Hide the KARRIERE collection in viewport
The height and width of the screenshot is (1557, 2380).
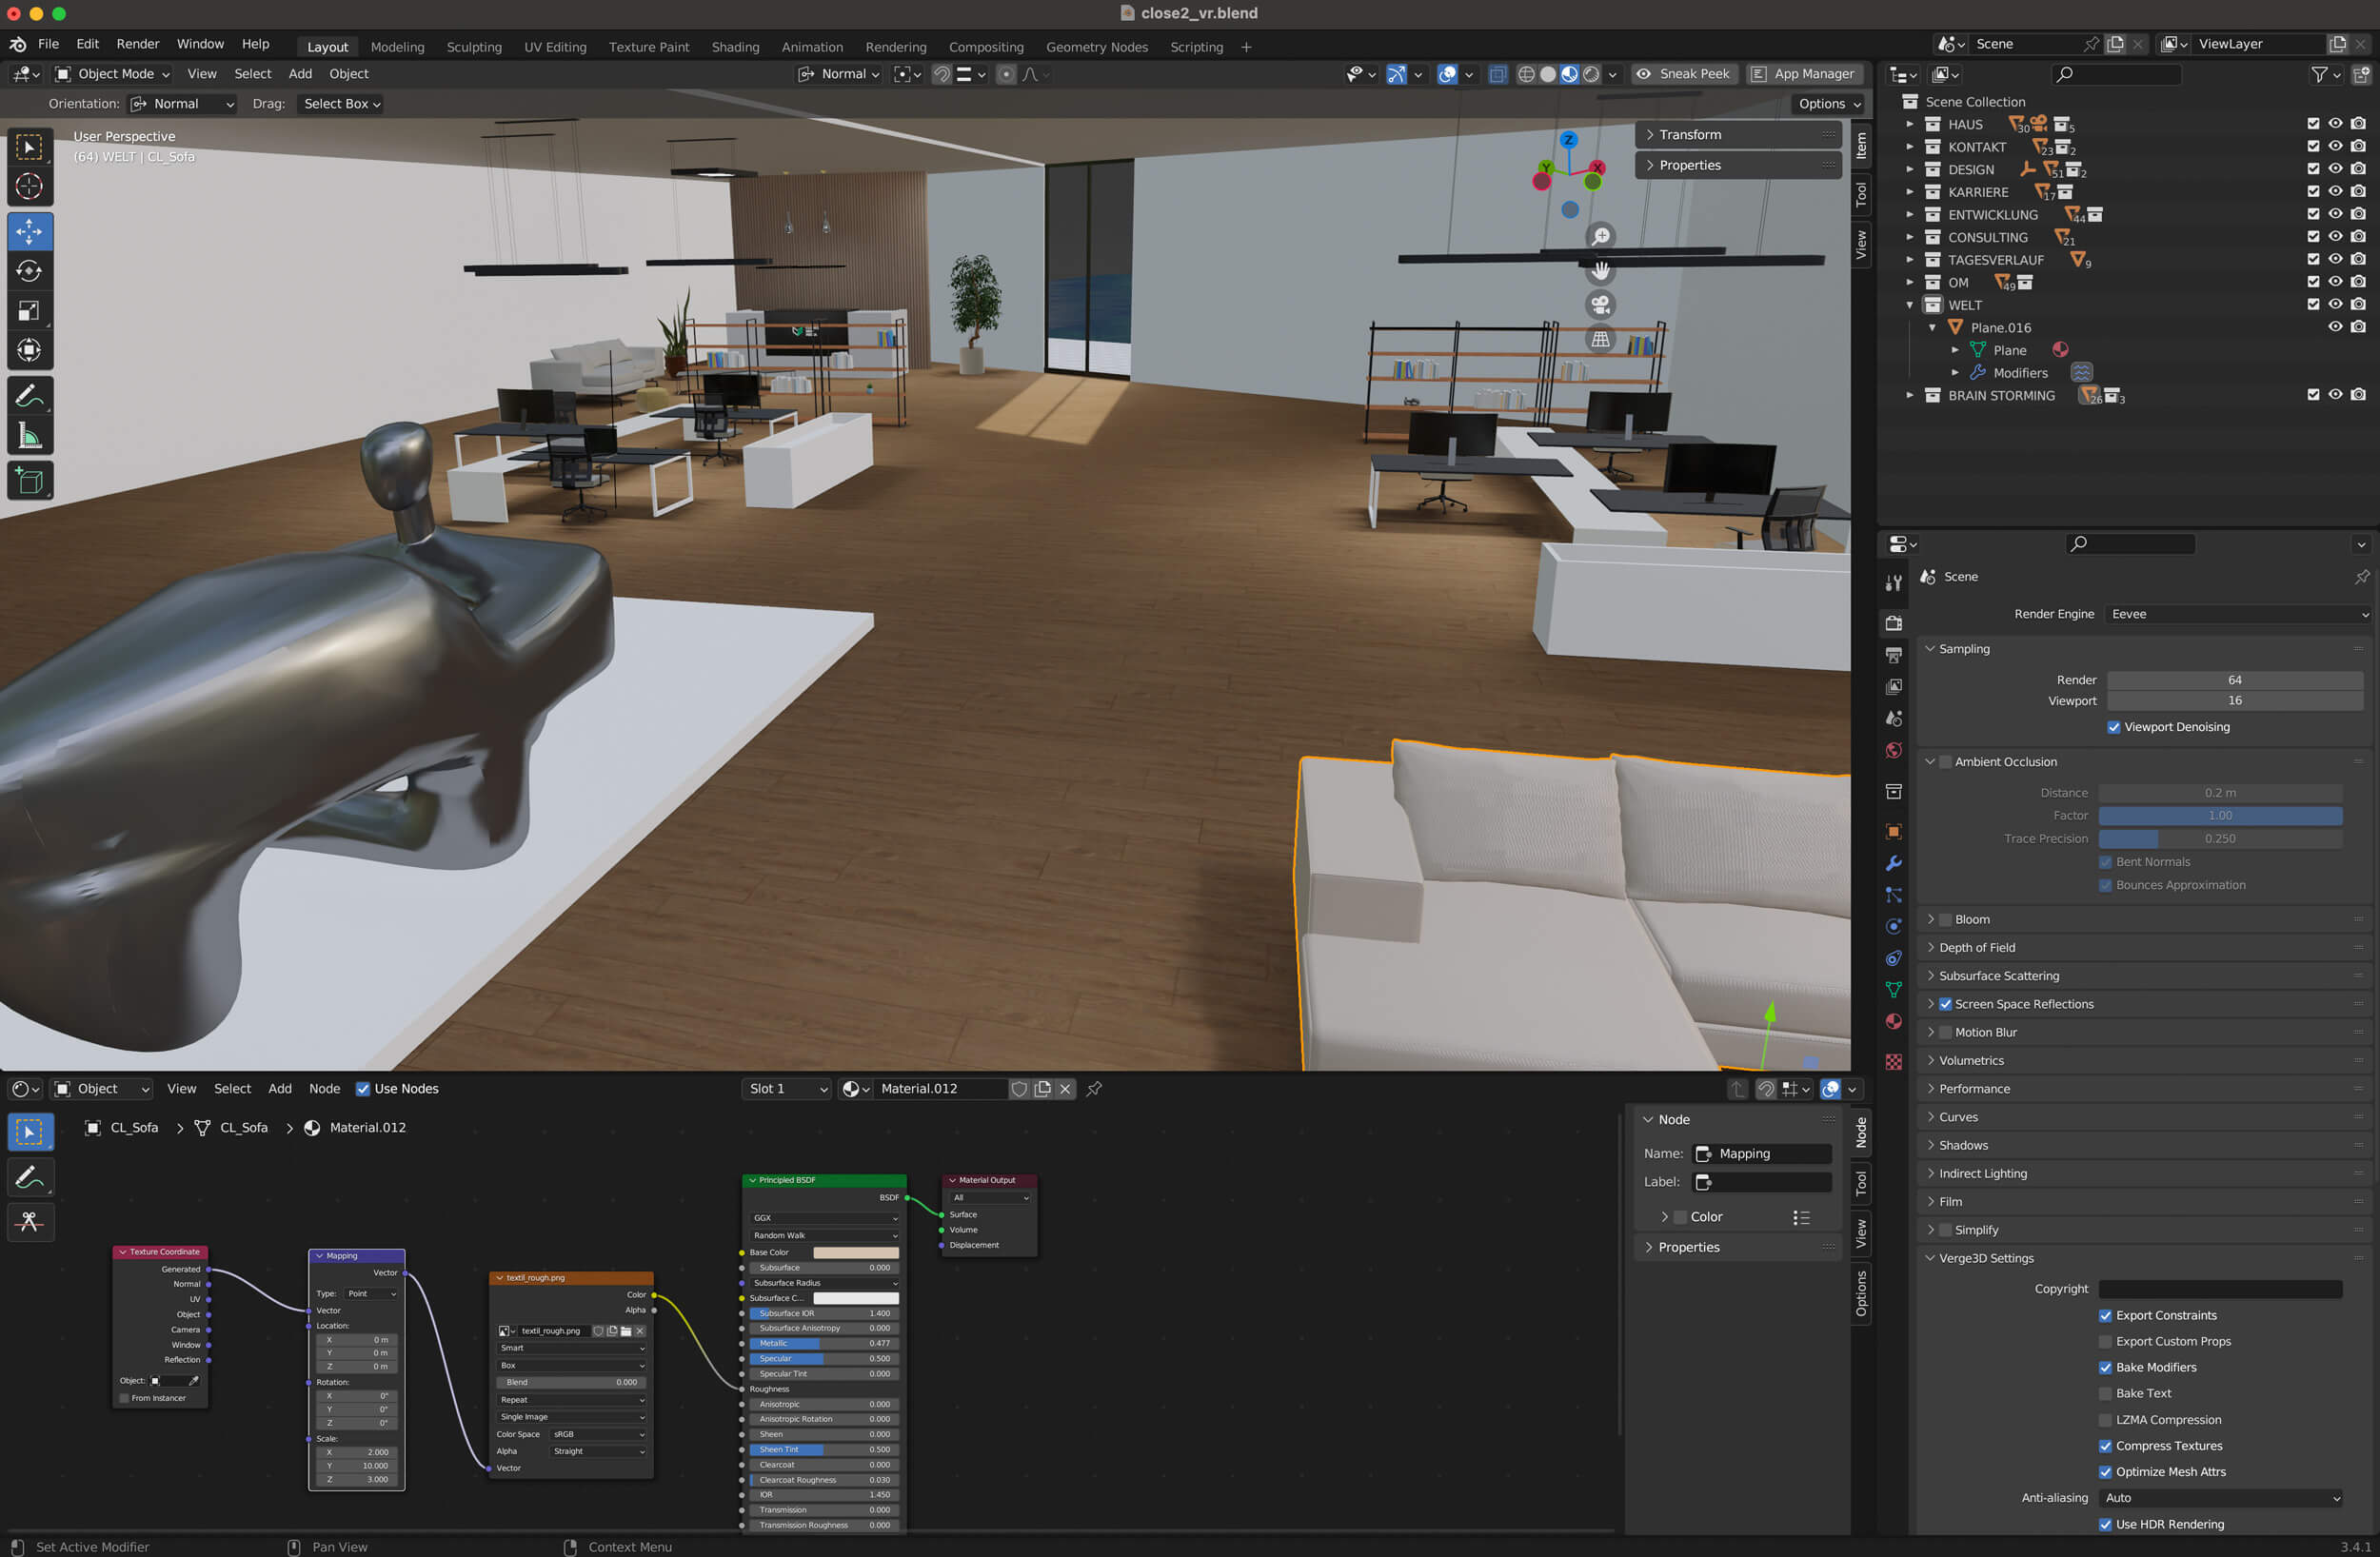2334,192
